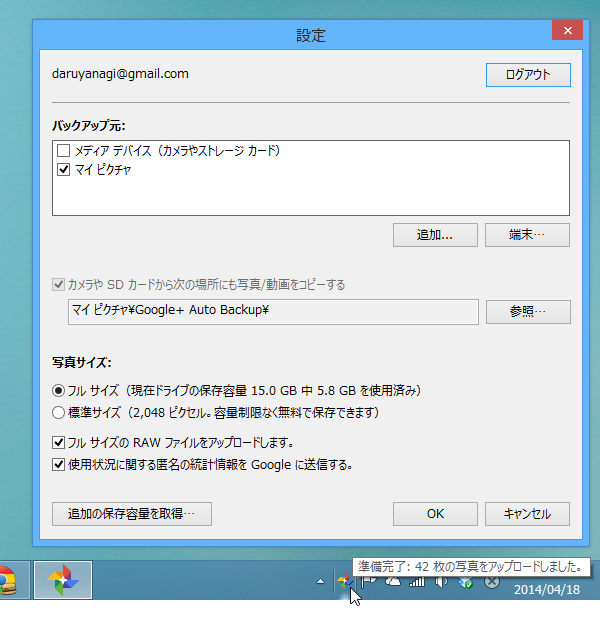Confirm settings with the OK button
This screenshot has width=600, height=619.
(x=435, y=514)
